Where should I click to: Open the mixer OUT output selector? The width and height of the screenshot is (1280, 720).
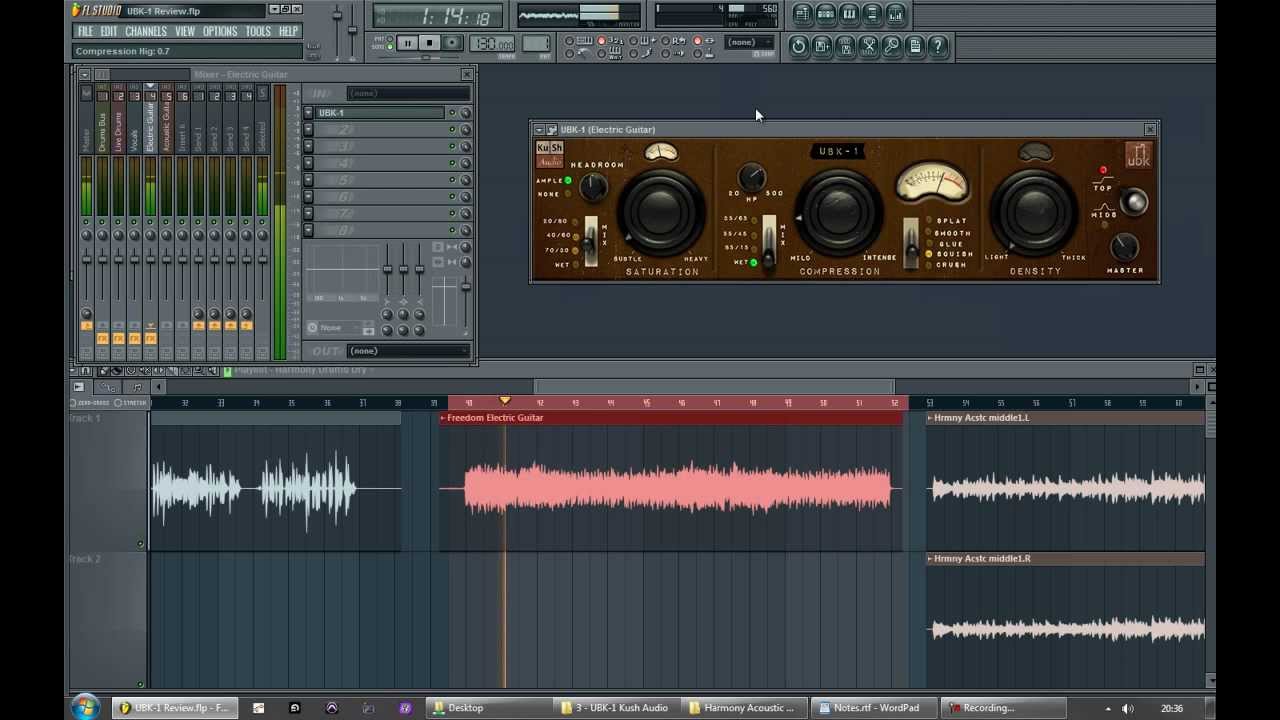click(x=408, y=351)
